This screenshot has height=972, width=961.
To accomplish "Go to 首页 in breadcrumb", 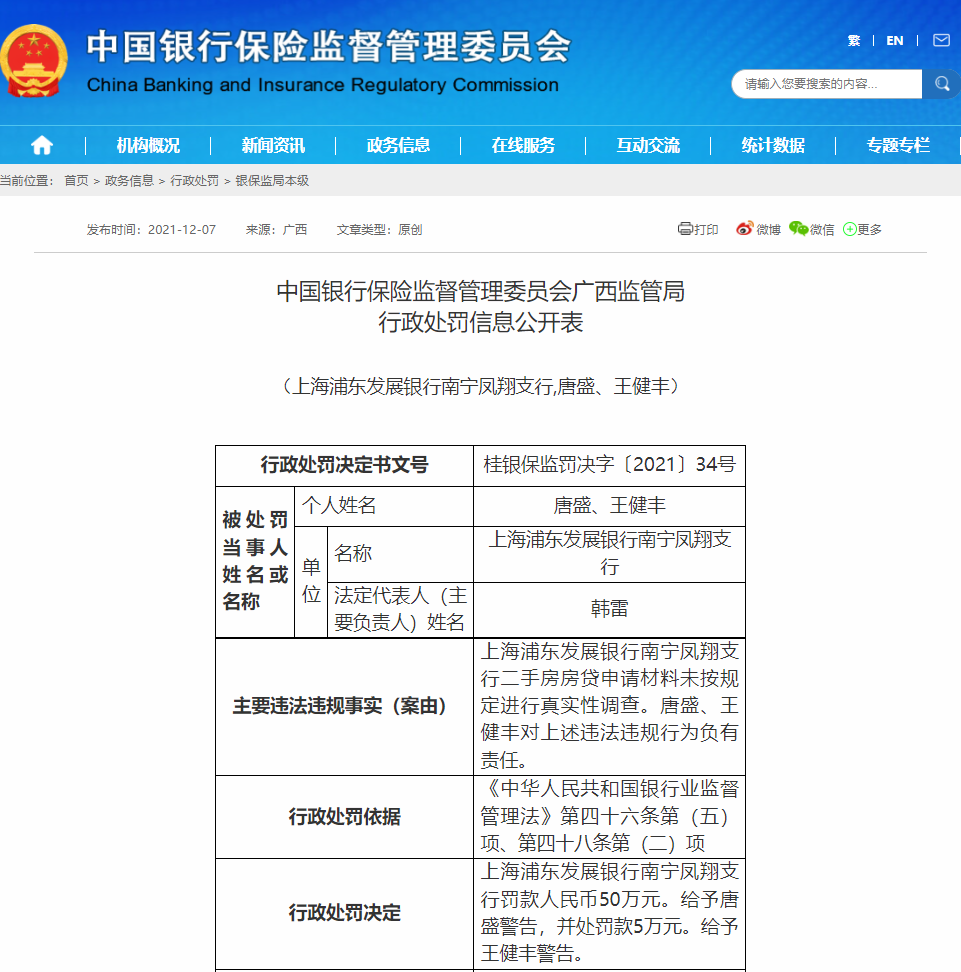I will click(76, 180).
